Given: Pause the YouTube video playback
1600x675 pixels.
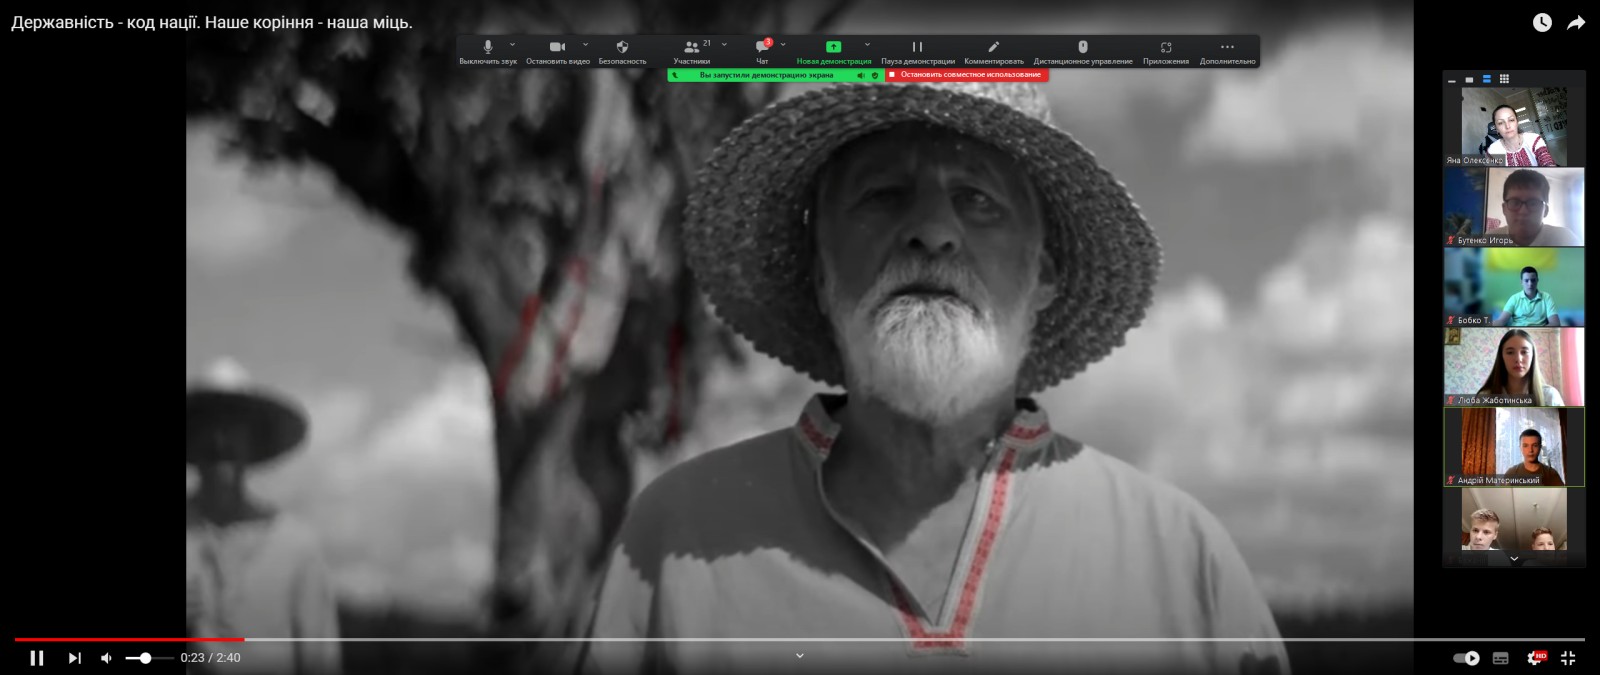Looking at the screenshot, I should 37,658.
